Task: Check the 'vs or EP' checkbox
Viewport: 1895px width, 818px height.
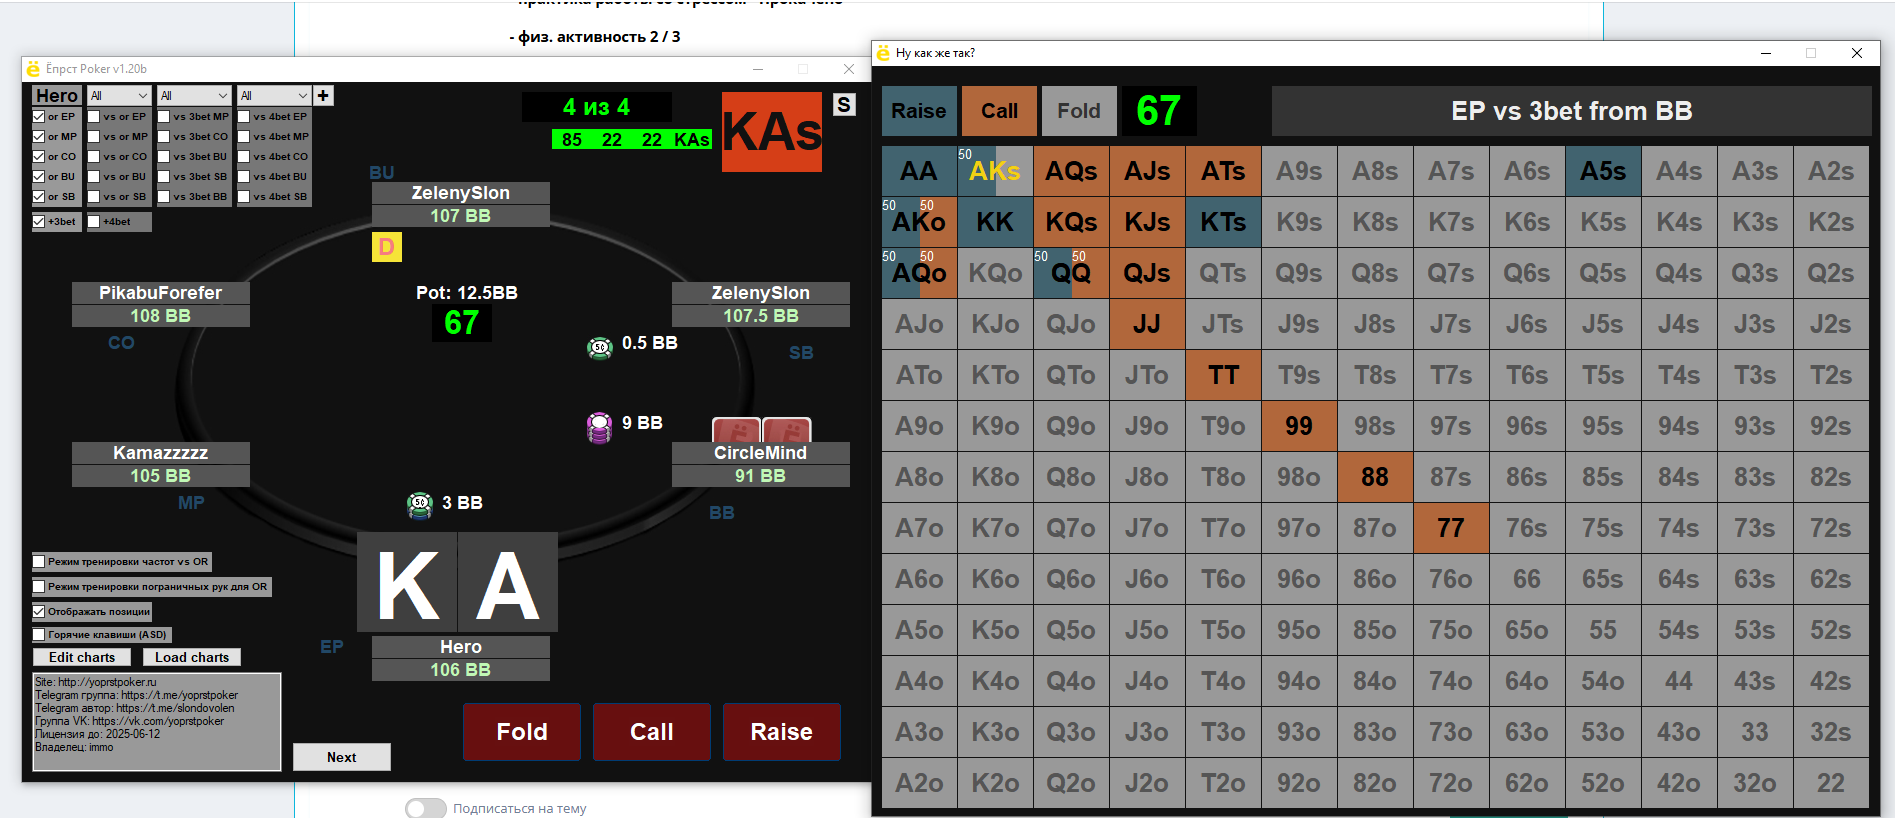Action: (x=94, y=117)
